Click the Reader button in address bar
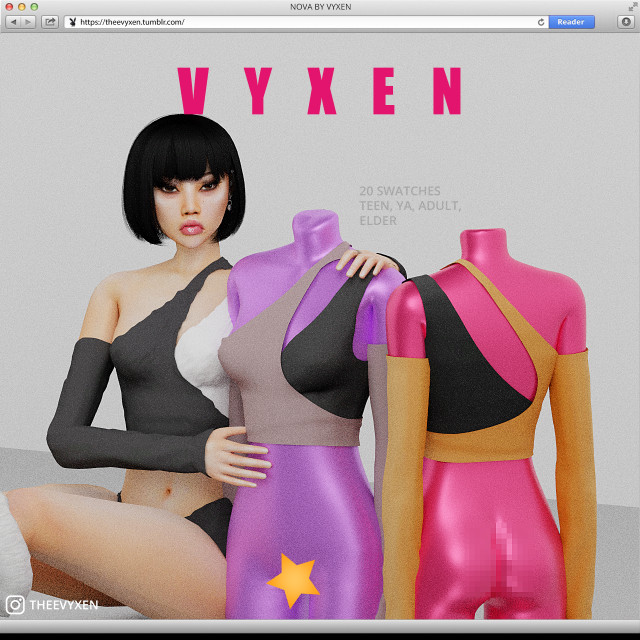 [571, 22]
